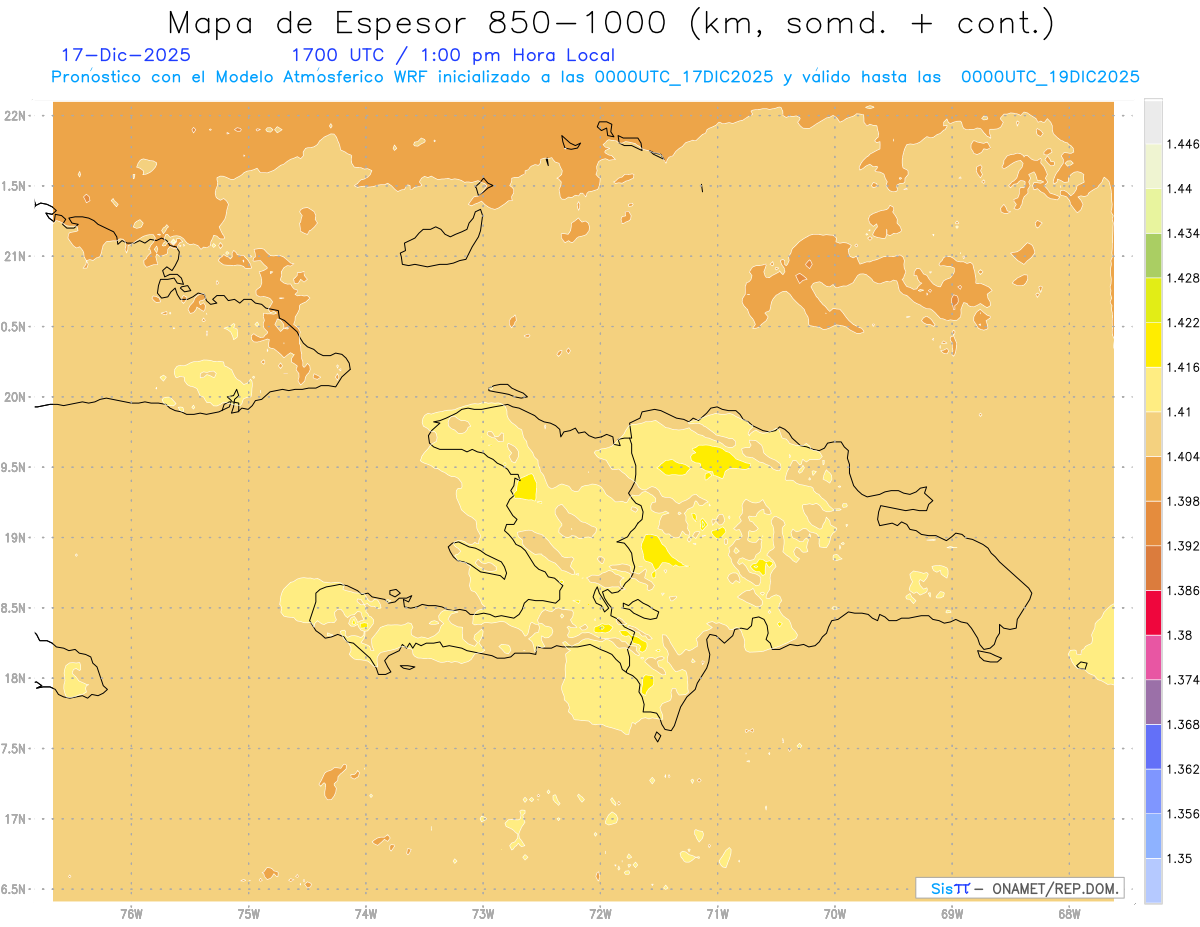Viewport: 1200px width, 927px height.
Task: Click the 73W longitude label
Action: [x=483, y=914]
